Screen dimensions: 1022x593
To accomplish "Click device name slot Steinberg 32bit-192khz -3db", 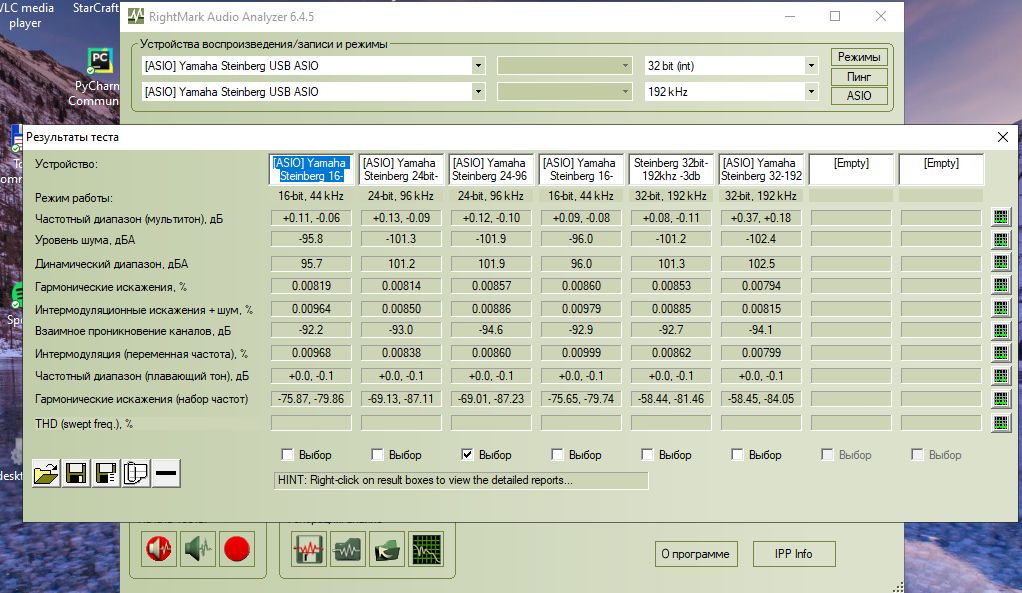I will point(671,169).
